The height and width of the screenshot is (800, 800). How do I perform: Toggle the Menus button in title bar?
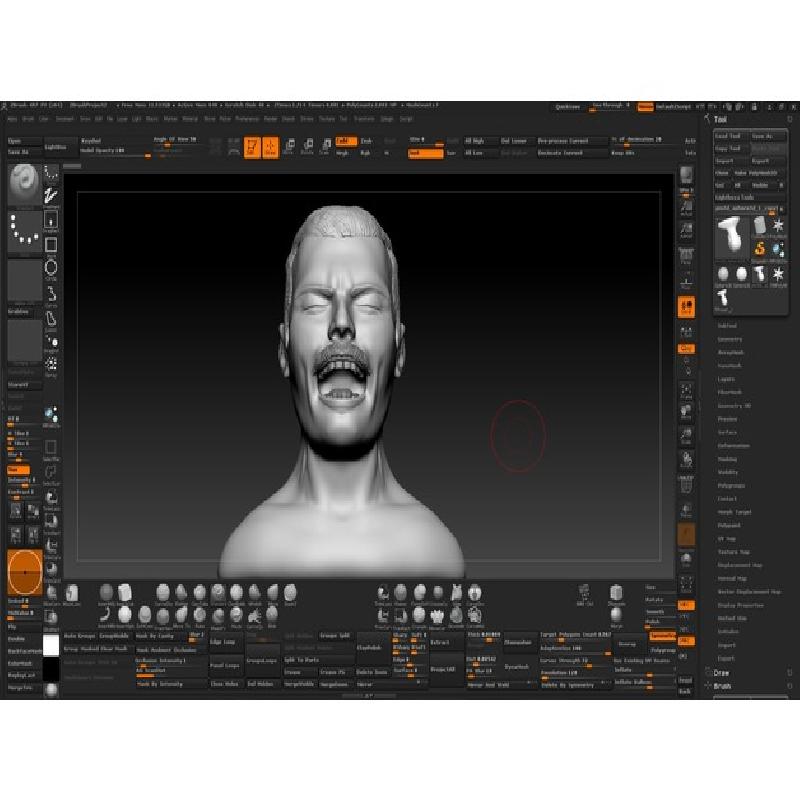point(645,107)
